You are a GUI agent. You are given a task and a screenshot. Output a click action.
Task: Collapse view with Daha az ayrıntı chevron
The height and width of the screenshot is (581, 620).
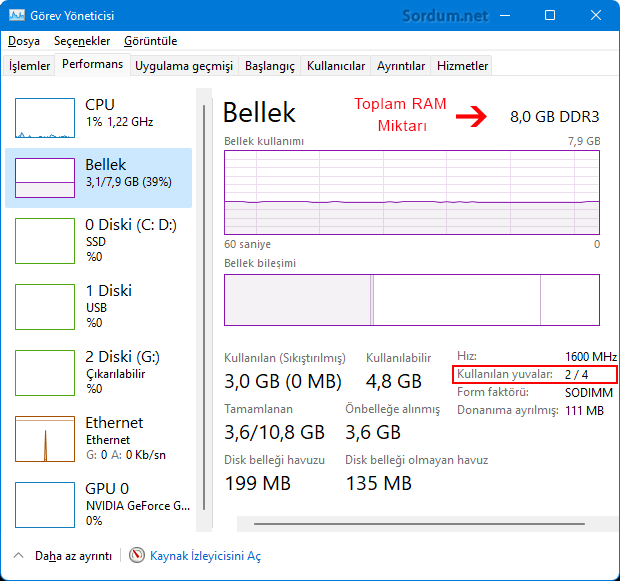20,555
